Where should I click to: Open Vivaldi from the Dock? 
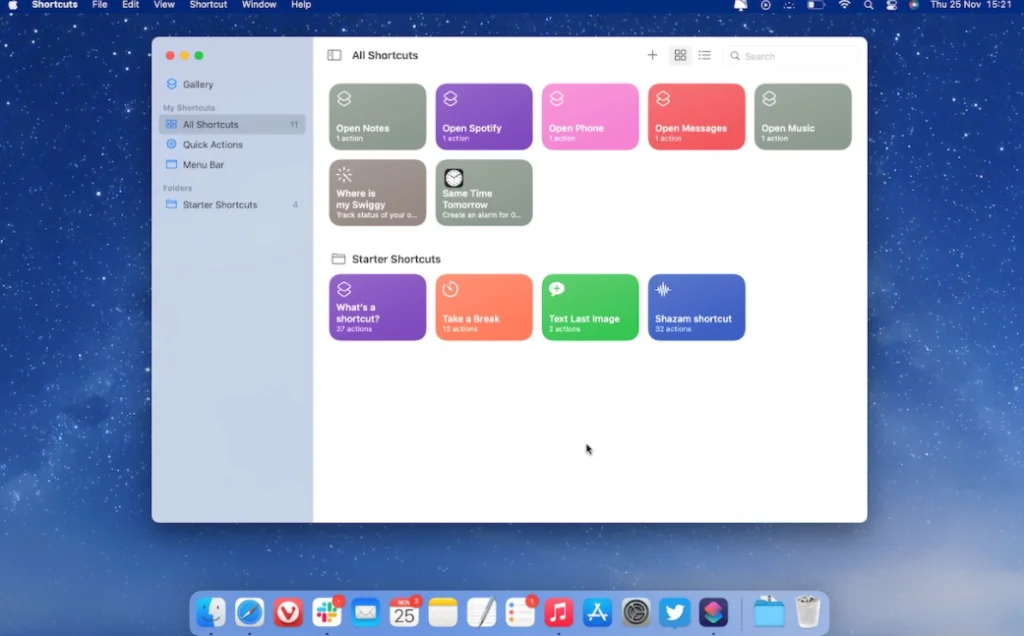[x=288, y=612]
